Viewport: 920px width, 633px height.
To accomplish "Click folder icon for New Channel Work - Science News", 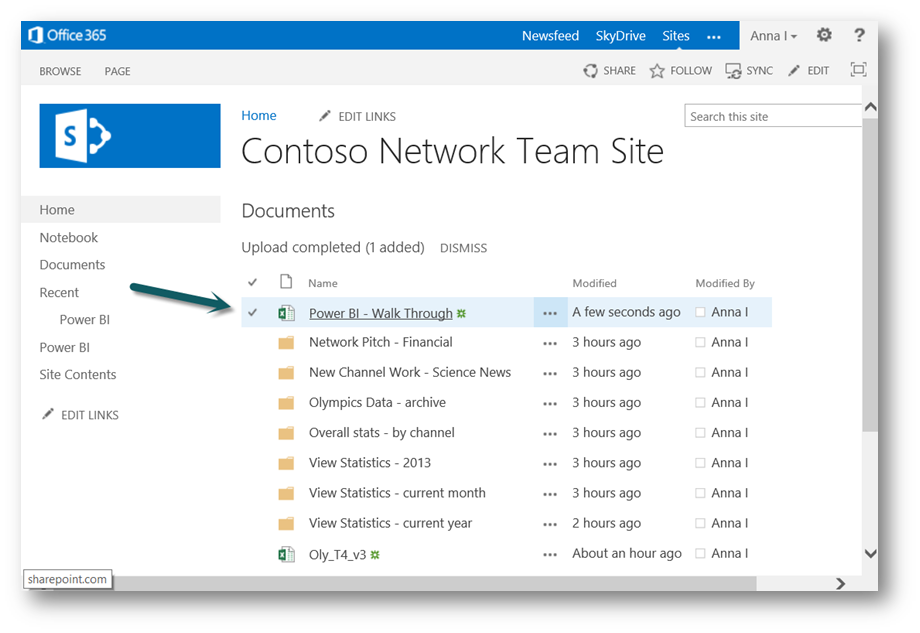I will tap(286, 373).
